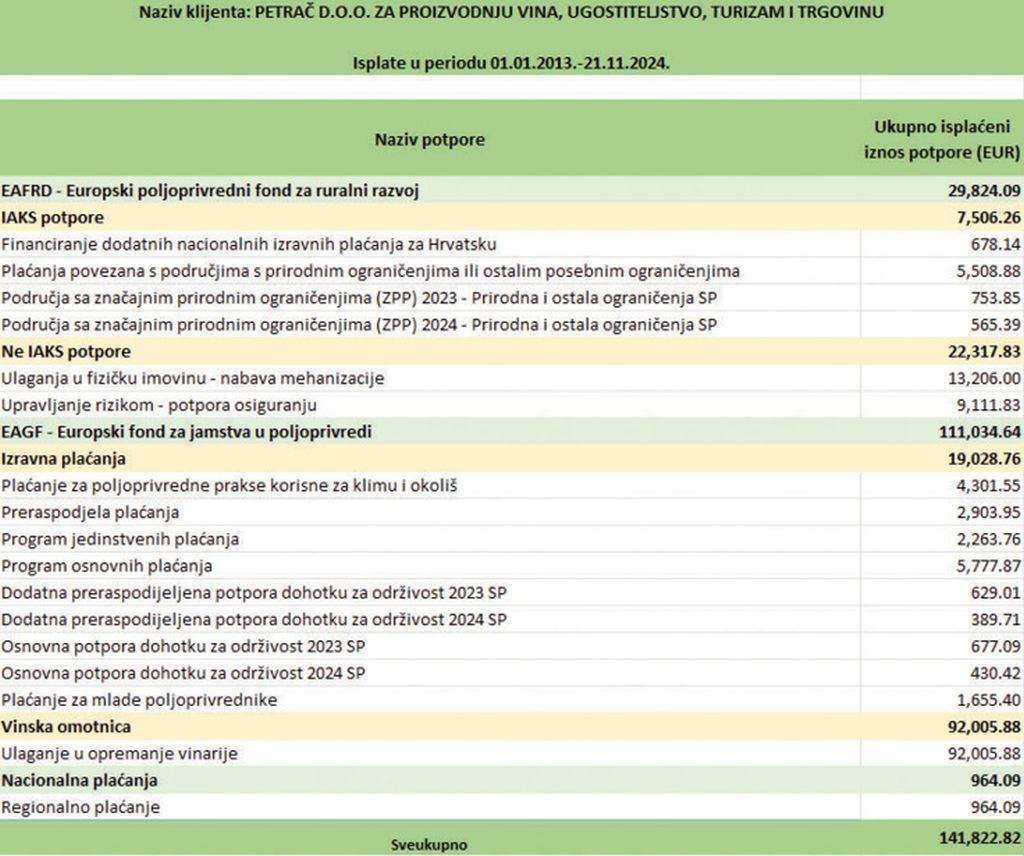This screenshot has height=856, width=1024.
Task: Click the 'IAKS potpore' label with 7,506.26 subtotal
Action: click(x=53, y=217)
